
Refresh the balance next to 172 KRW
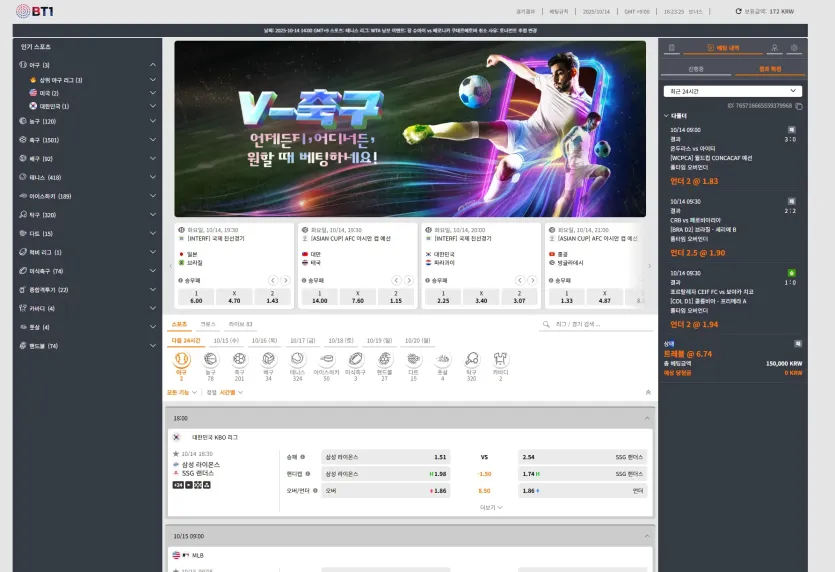[738, 11]
